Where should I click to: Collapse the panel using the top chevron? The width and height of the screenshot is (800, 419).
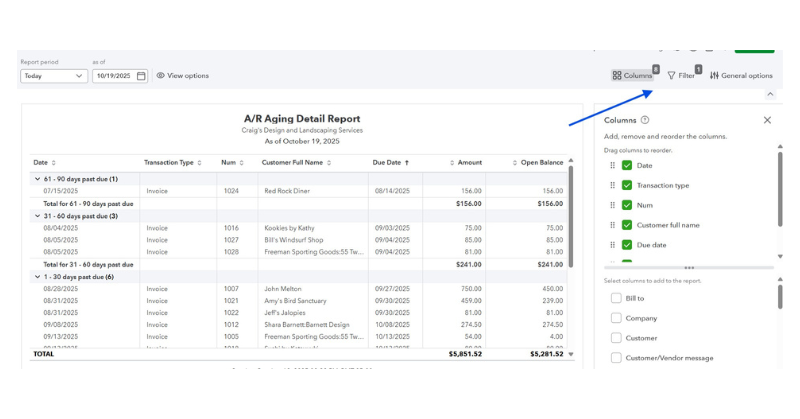(x=769, y=94)
